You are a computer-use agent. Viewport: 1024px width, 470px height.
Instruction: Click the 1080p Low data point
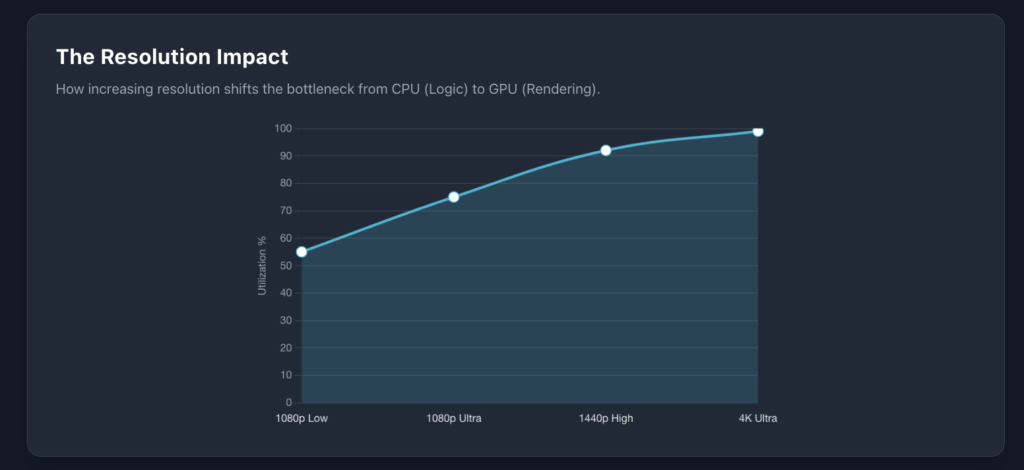(x=302, y=252)
